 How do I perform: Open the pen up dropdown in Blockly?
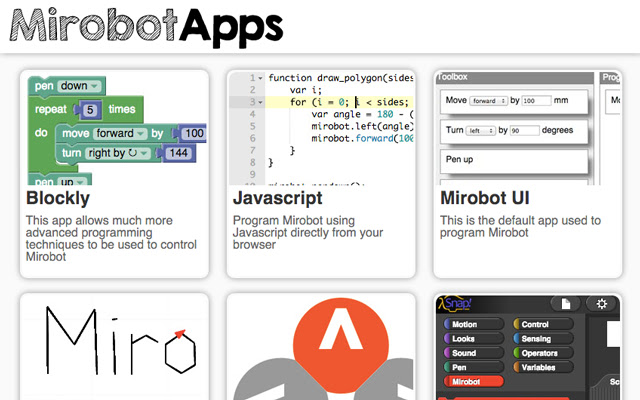pyautogui.click(x=71, y=181)
